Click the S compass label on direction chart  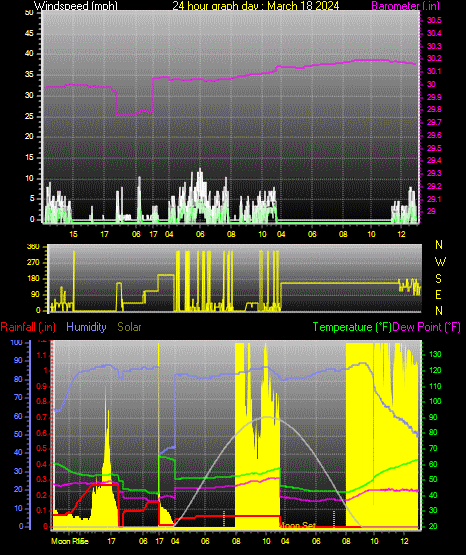(438, 279)
